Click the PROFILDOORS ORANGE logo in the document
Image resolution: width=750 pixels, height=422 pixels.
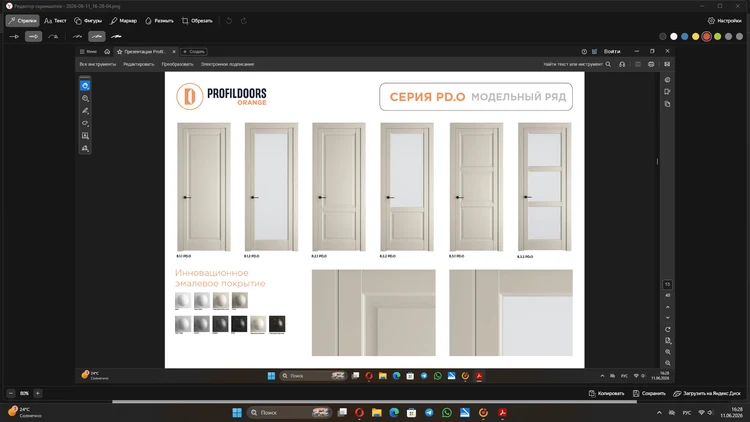click(221, 96)
